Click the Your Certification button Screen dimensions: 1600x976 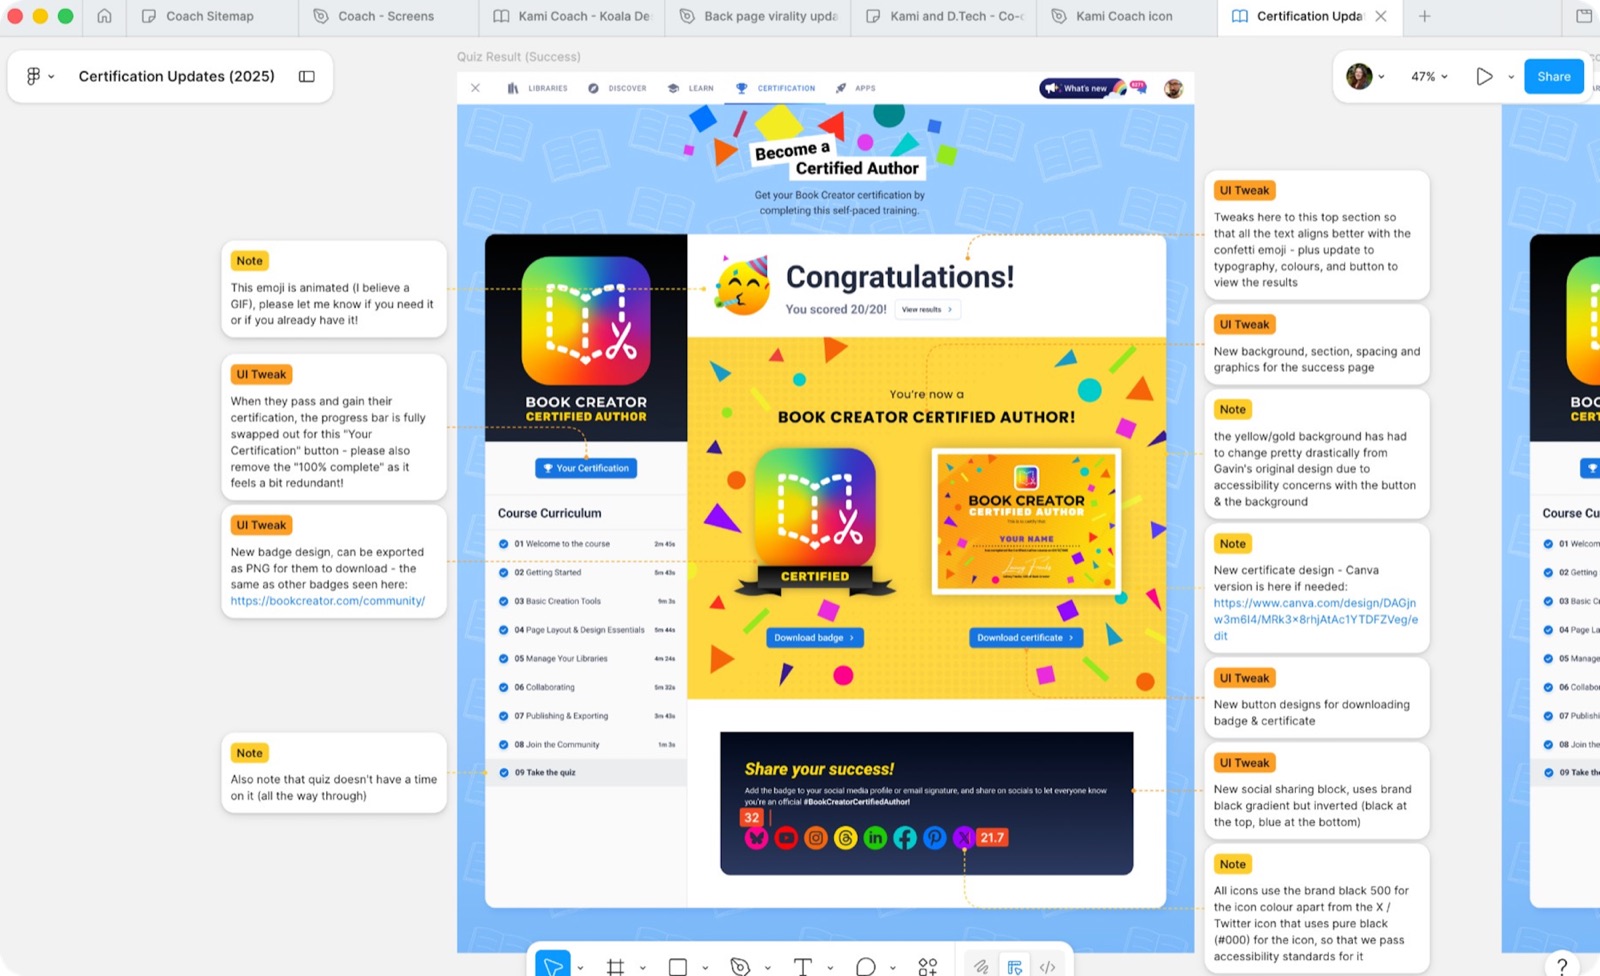[586, 468]
